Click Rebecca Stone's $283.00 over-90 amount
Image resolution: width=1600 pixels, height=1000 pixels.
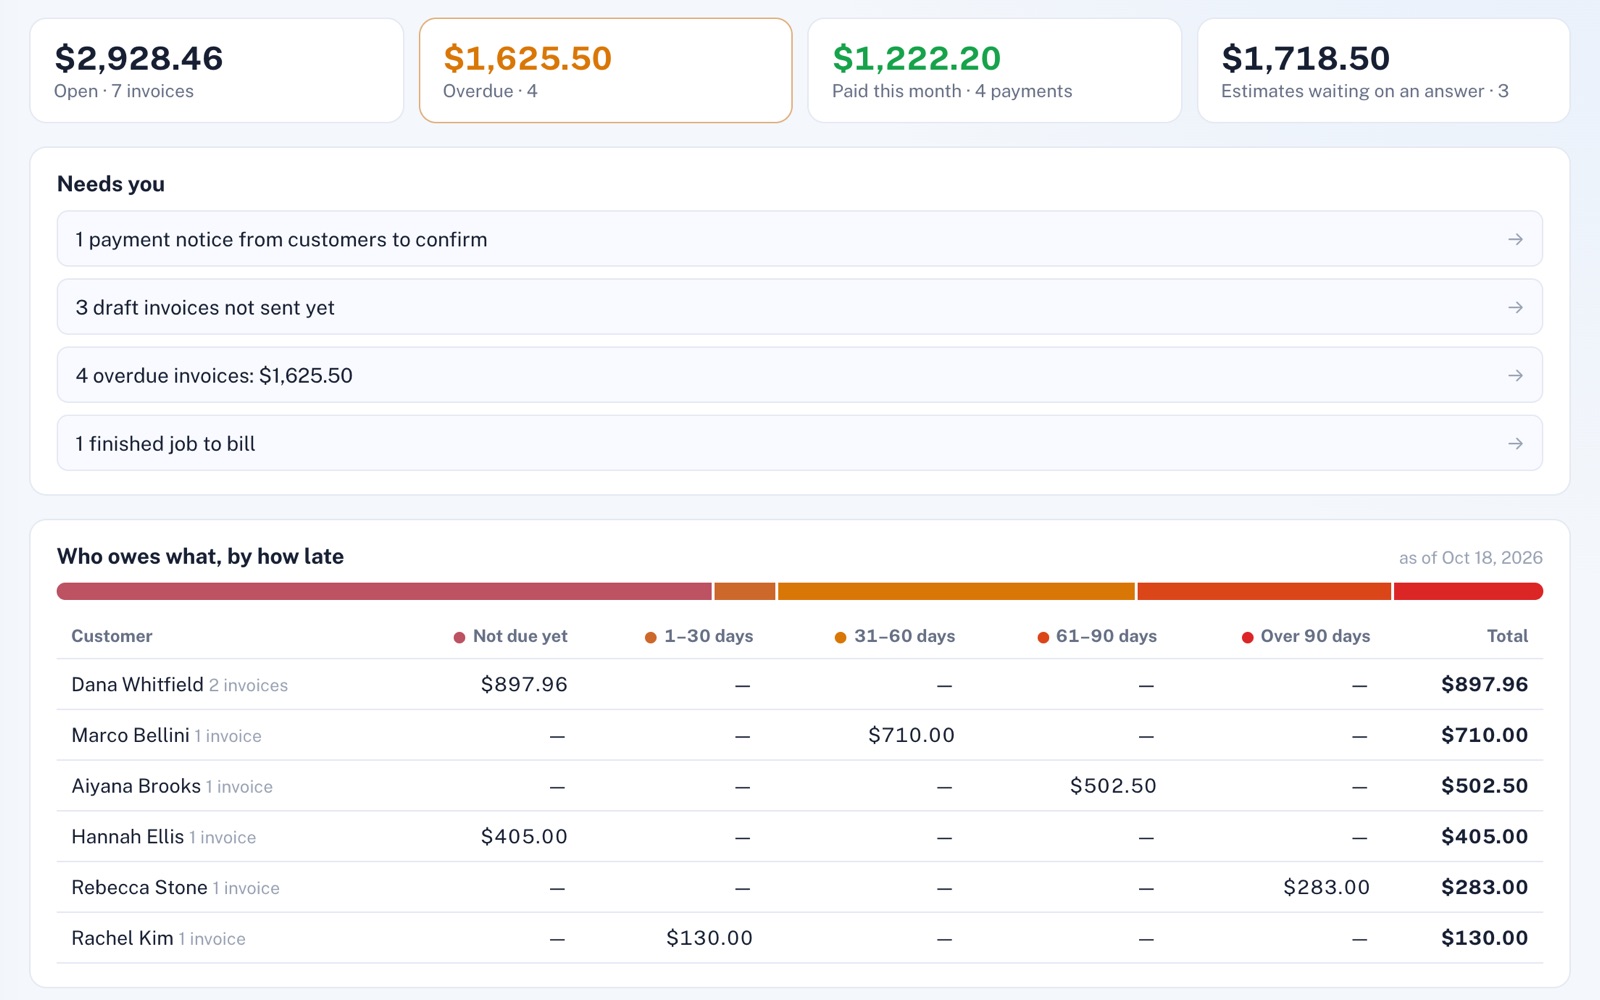(1327, 887)
